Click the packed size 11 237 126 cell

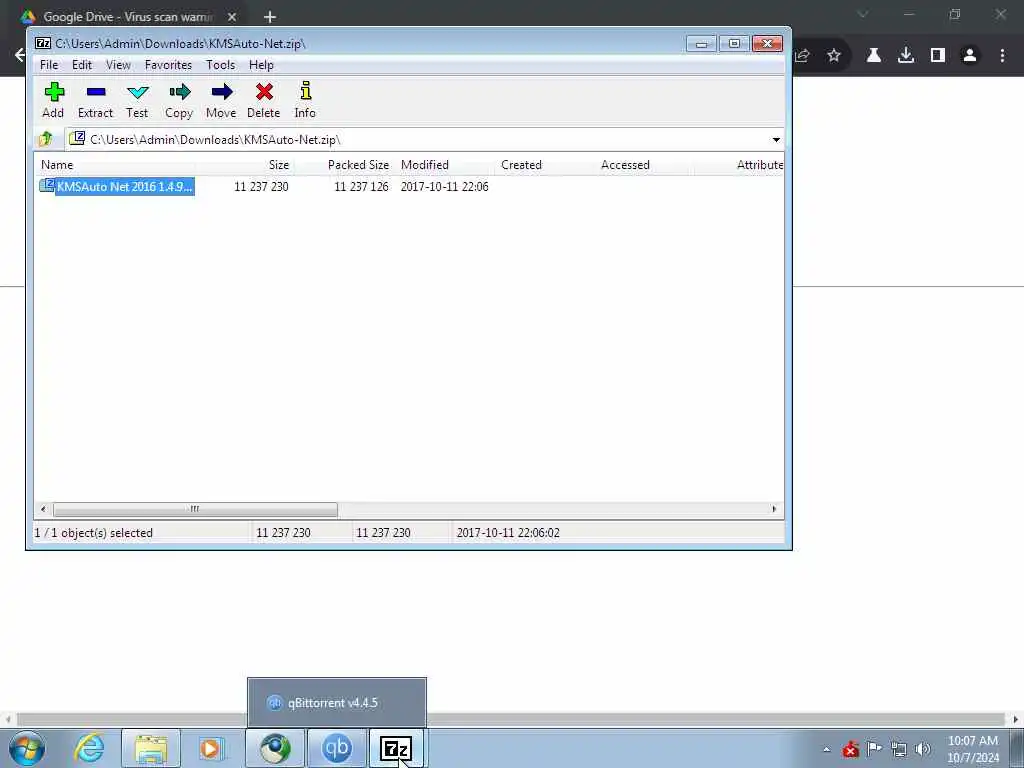[361, 187]
